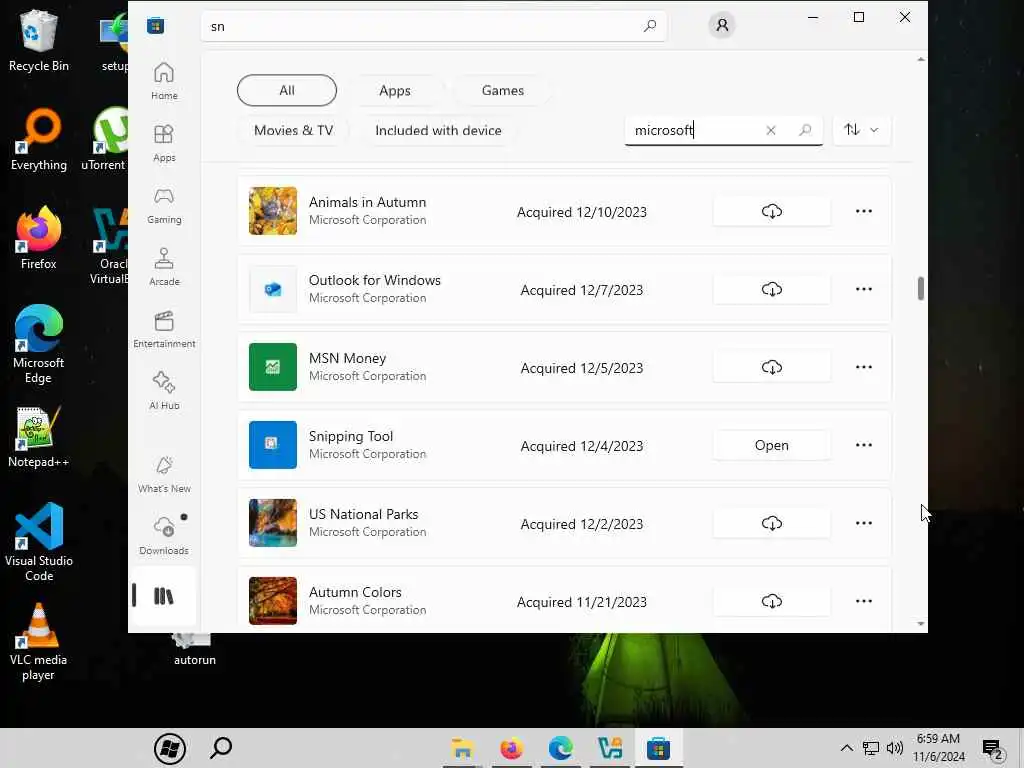The width and height of the screenshot is (1024, 768).
Task: Select the Movies & TV filter
Action: click(x=293, y=130)
